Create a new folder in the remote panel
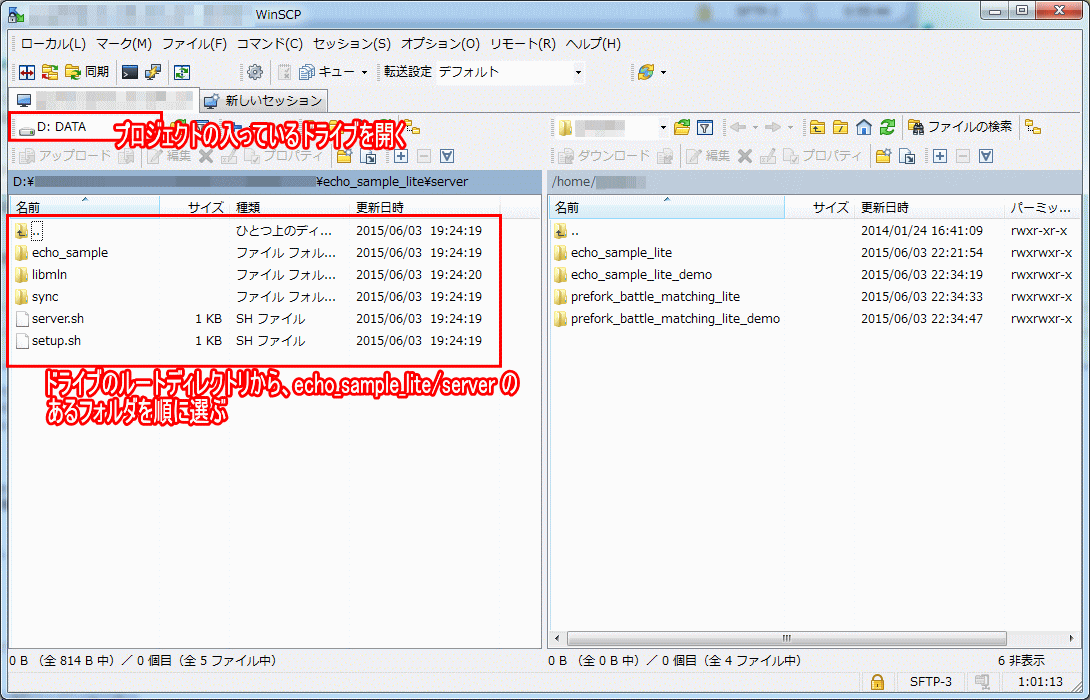Viewport: 1090px width, 700px height. [884, 156]
